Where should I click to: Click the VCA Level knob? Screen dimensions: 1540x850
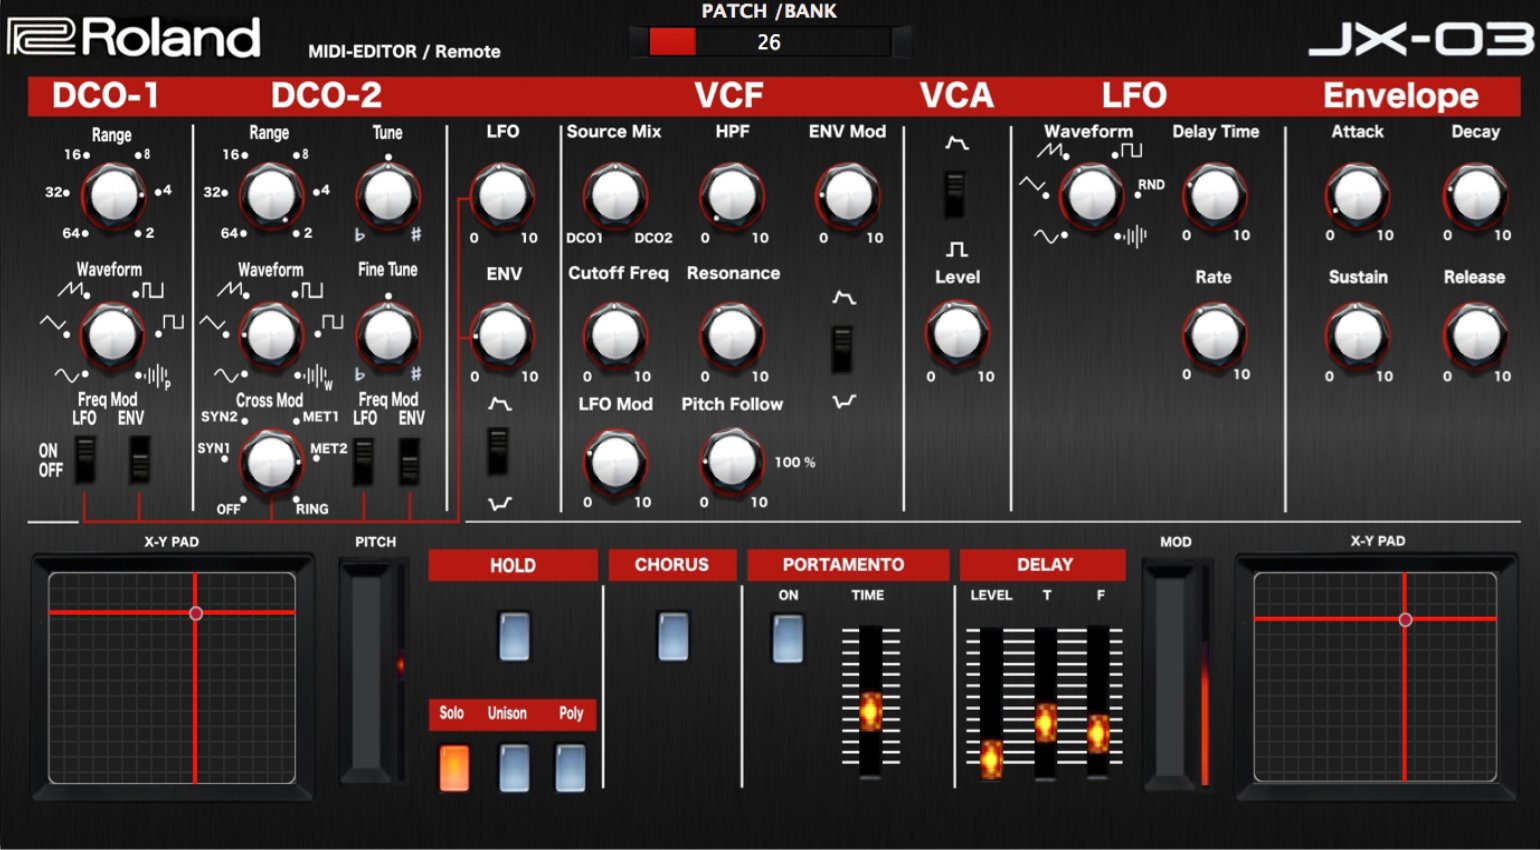coord(957,334)
